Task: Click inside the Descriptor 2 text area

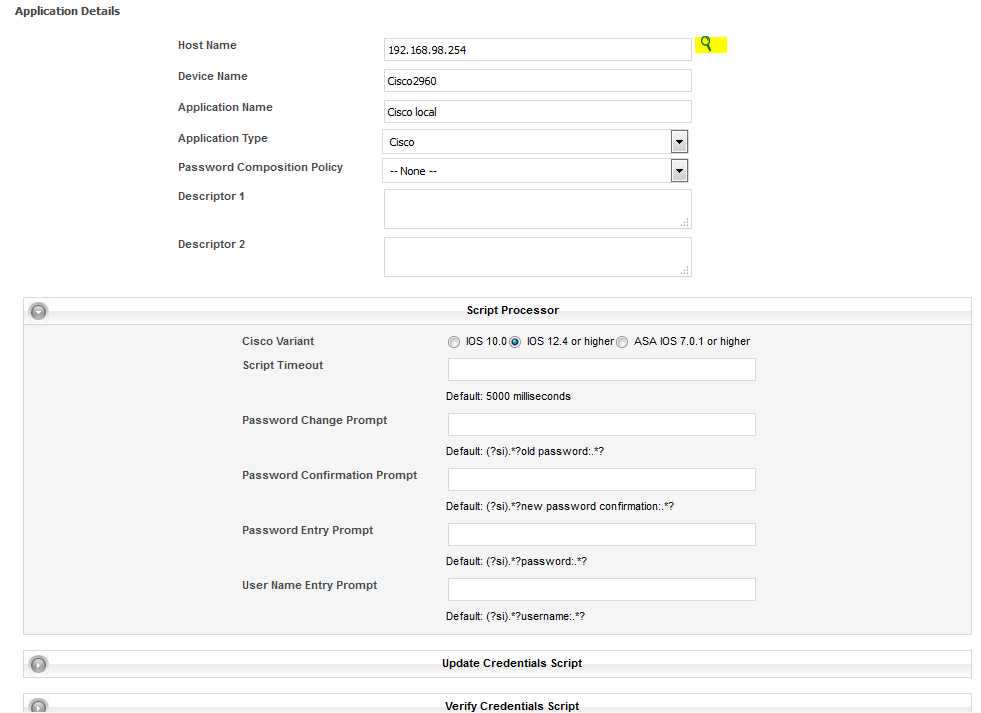Action: coord(537,257)
